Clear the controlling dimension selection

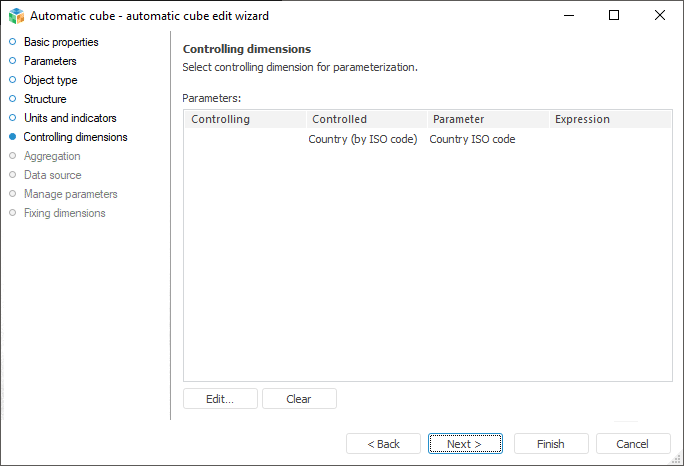point(299,399)
